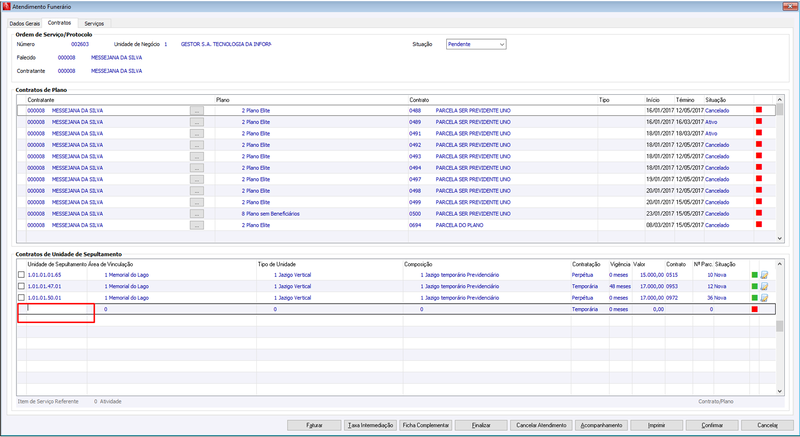Screen dimensions: 800x437
Task: Click red status square of contract 0493
Action: coord(759,156)
